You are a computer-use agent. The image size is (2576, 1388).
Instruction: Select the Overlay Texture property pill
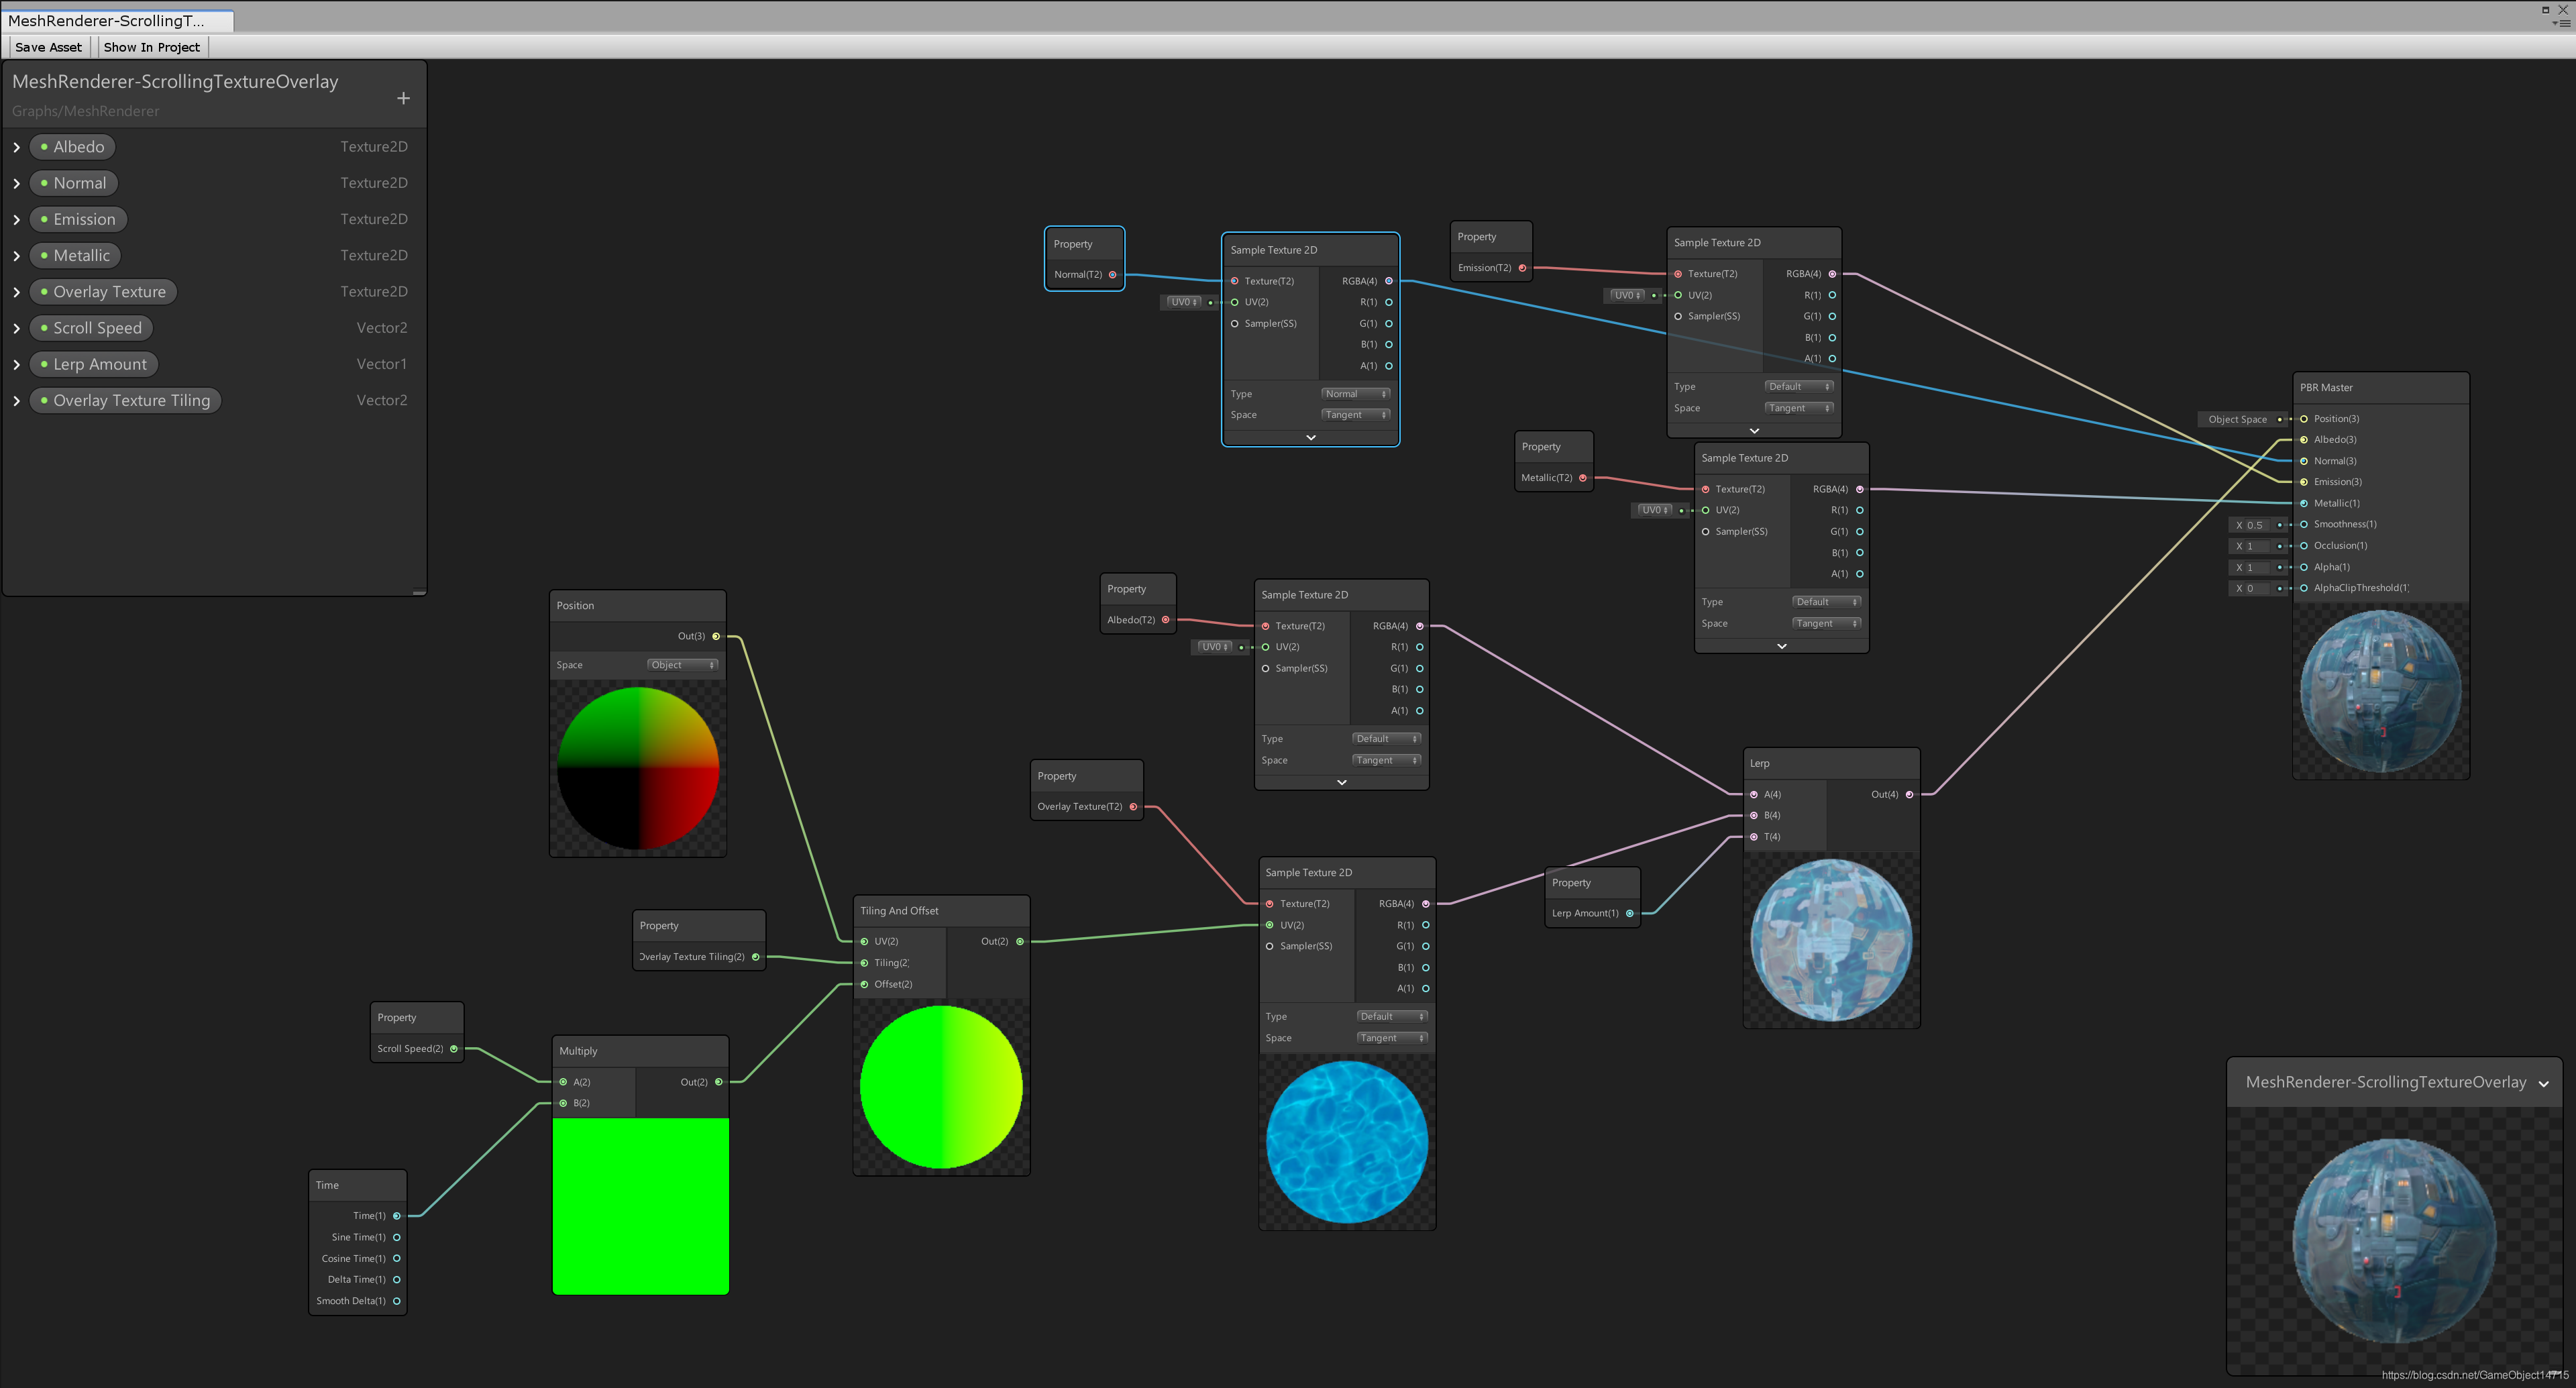coord(103,292)
